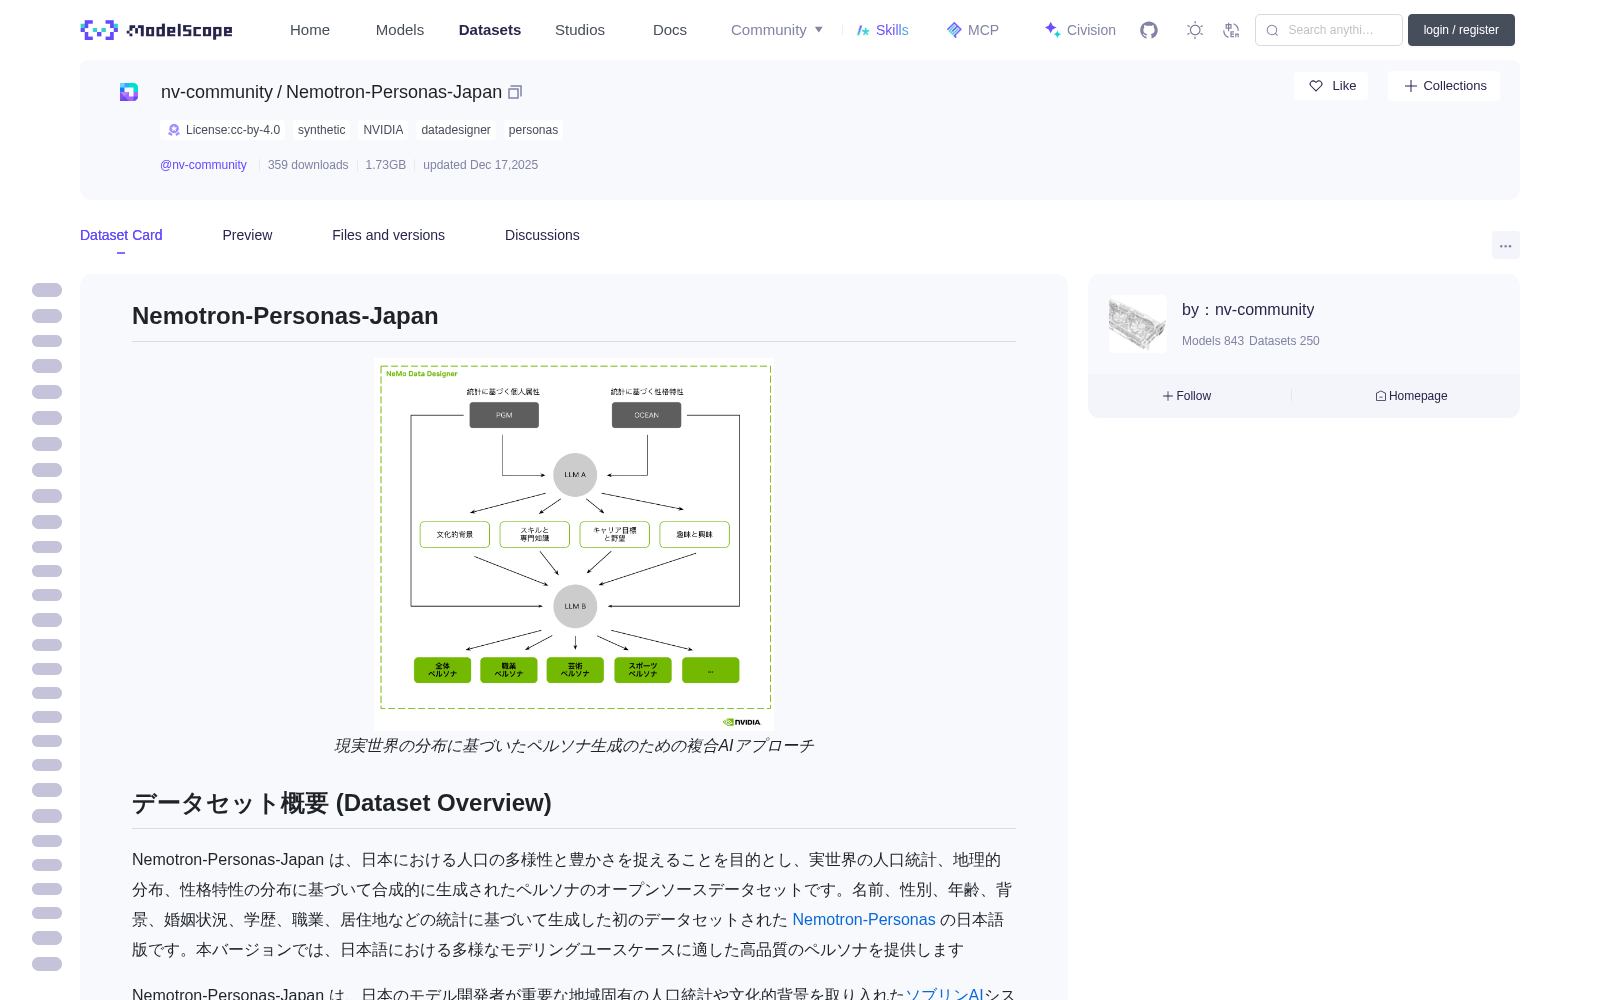The height and width of the screenshot is (1000, 1600).
Task: Click the 1.73GB size text
Action: 386,165
